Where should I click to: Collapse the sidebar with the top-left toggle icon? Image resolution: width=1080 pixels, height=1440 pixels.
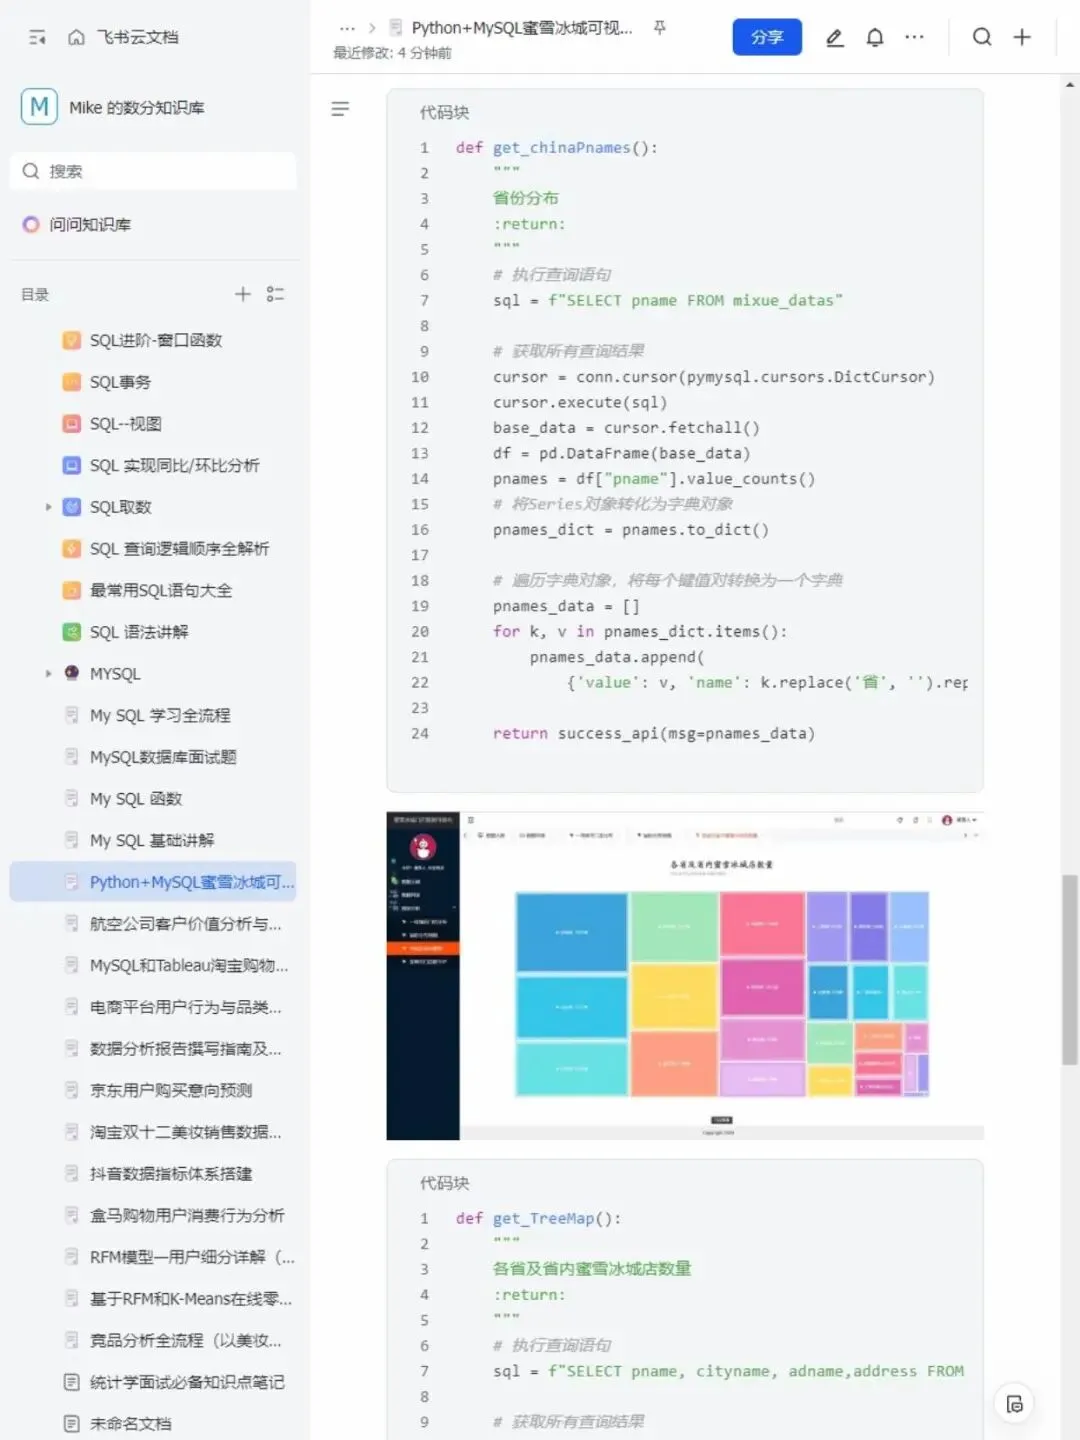(37, 37)
